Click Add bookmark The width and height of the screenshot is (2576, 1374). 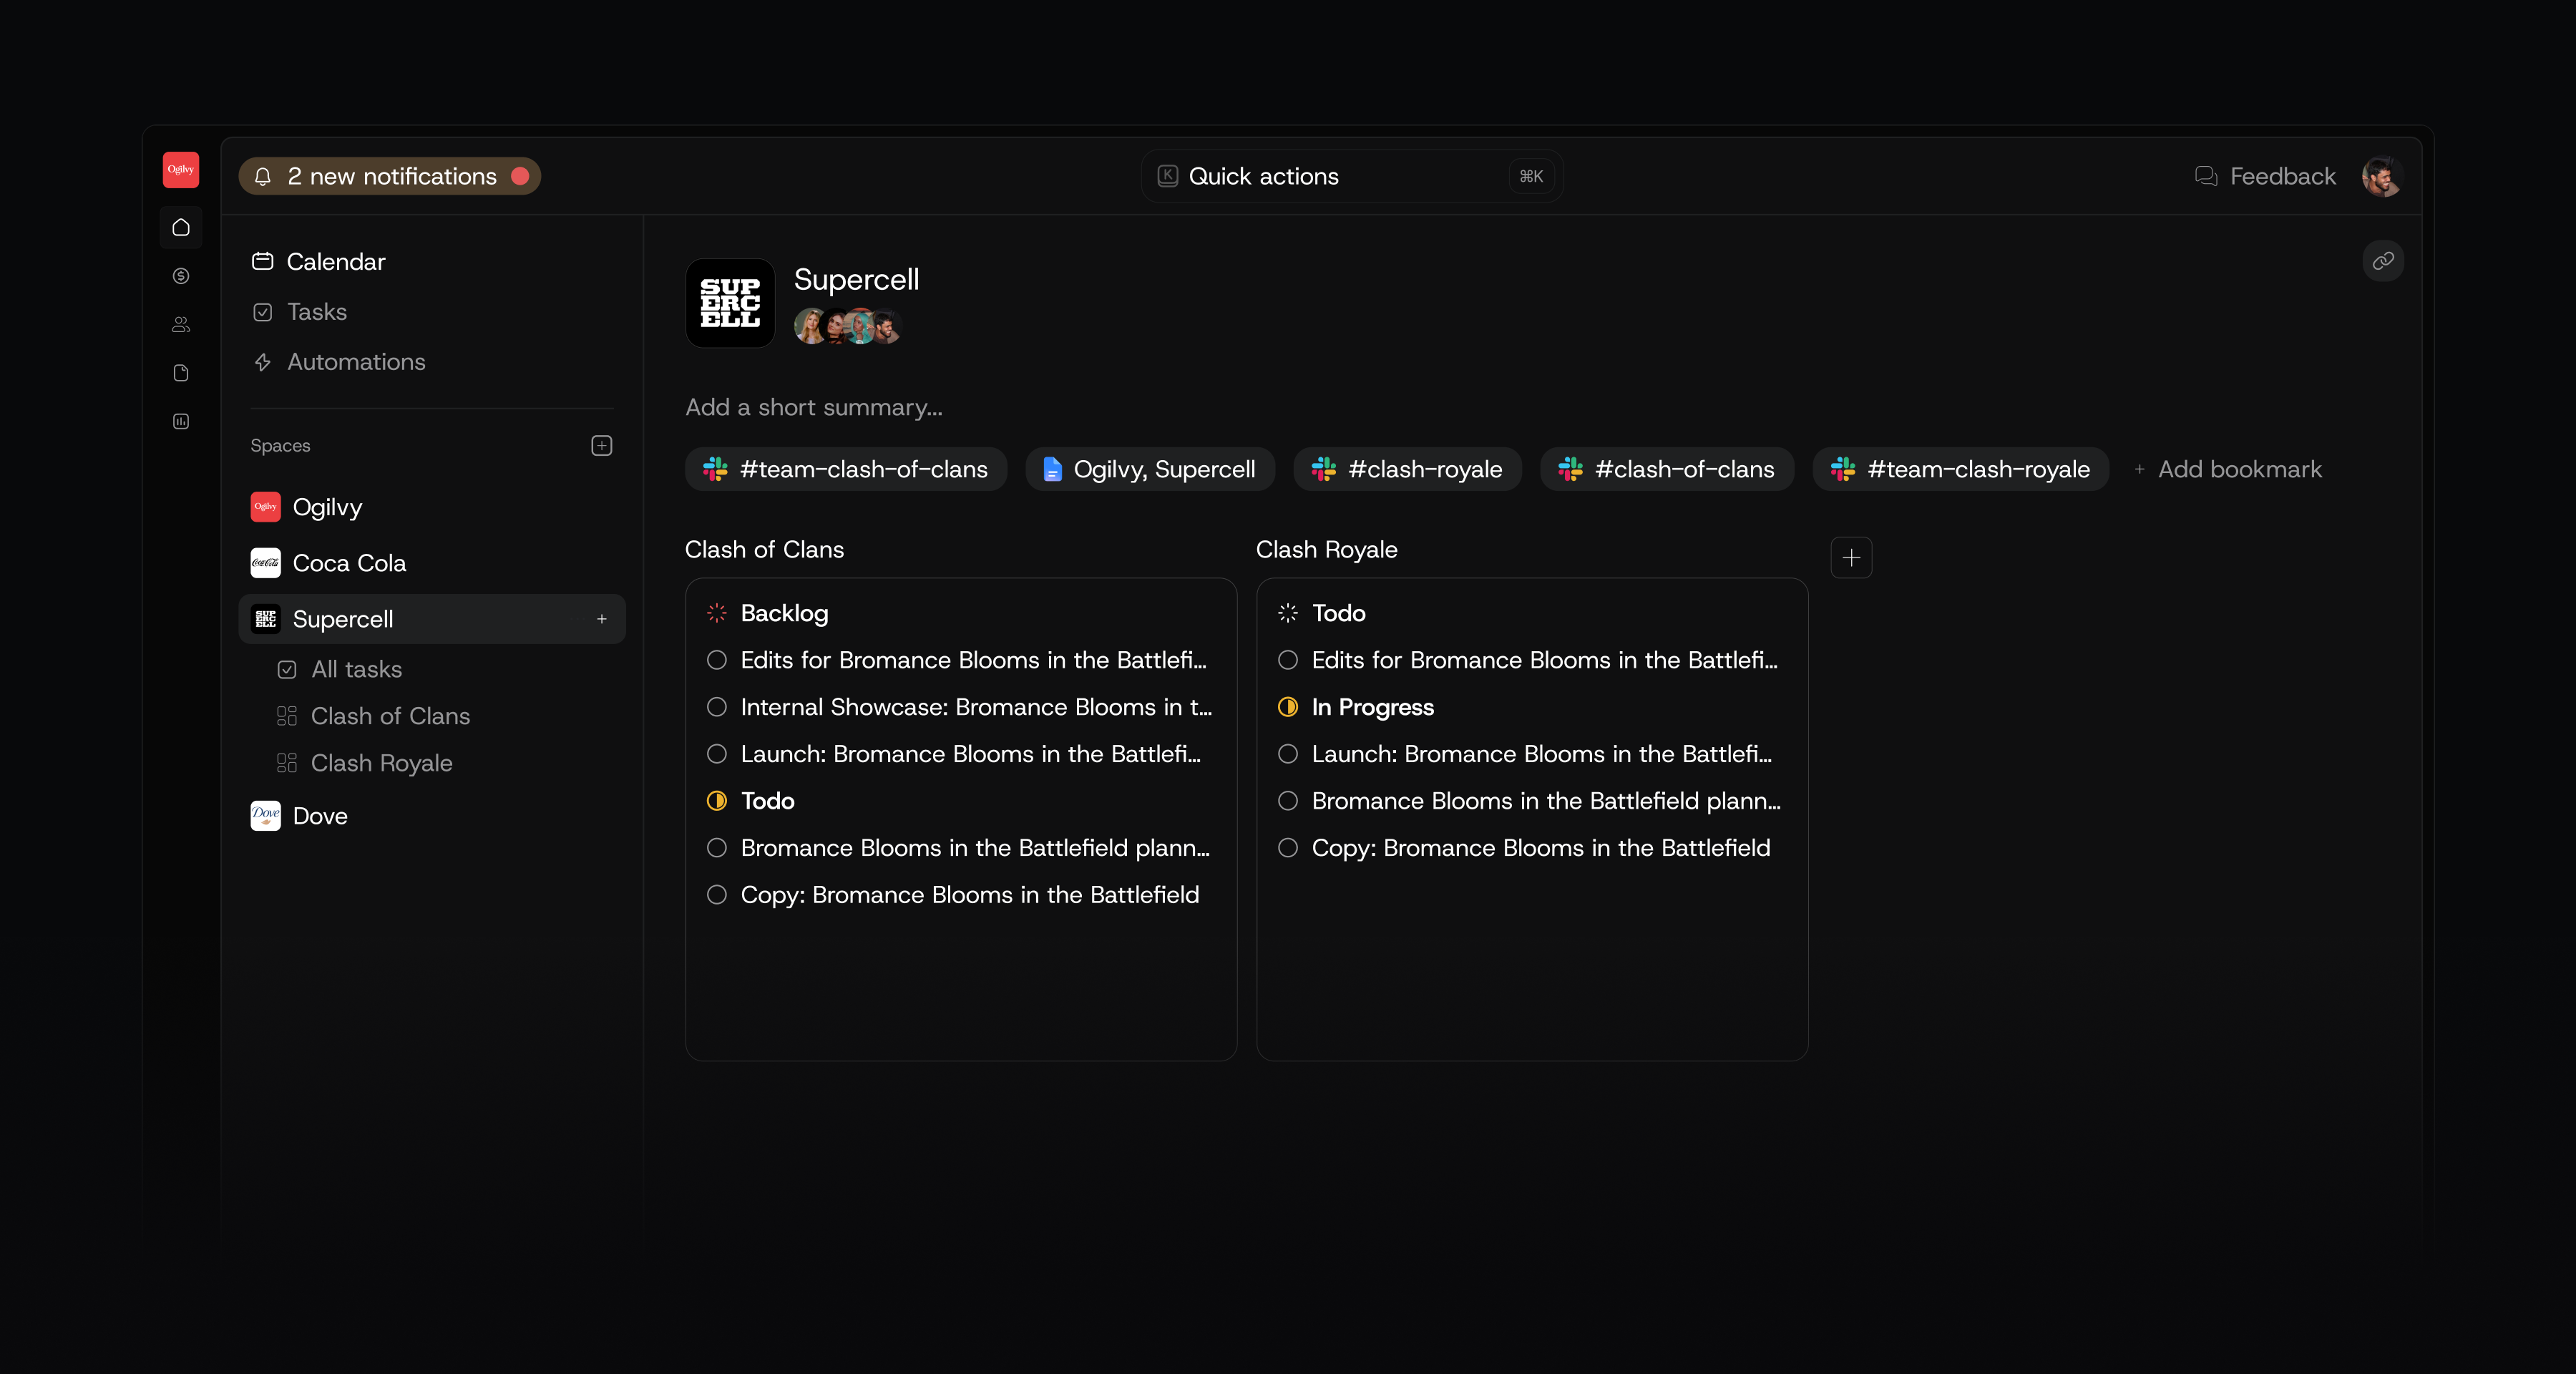click(2228, 469)
